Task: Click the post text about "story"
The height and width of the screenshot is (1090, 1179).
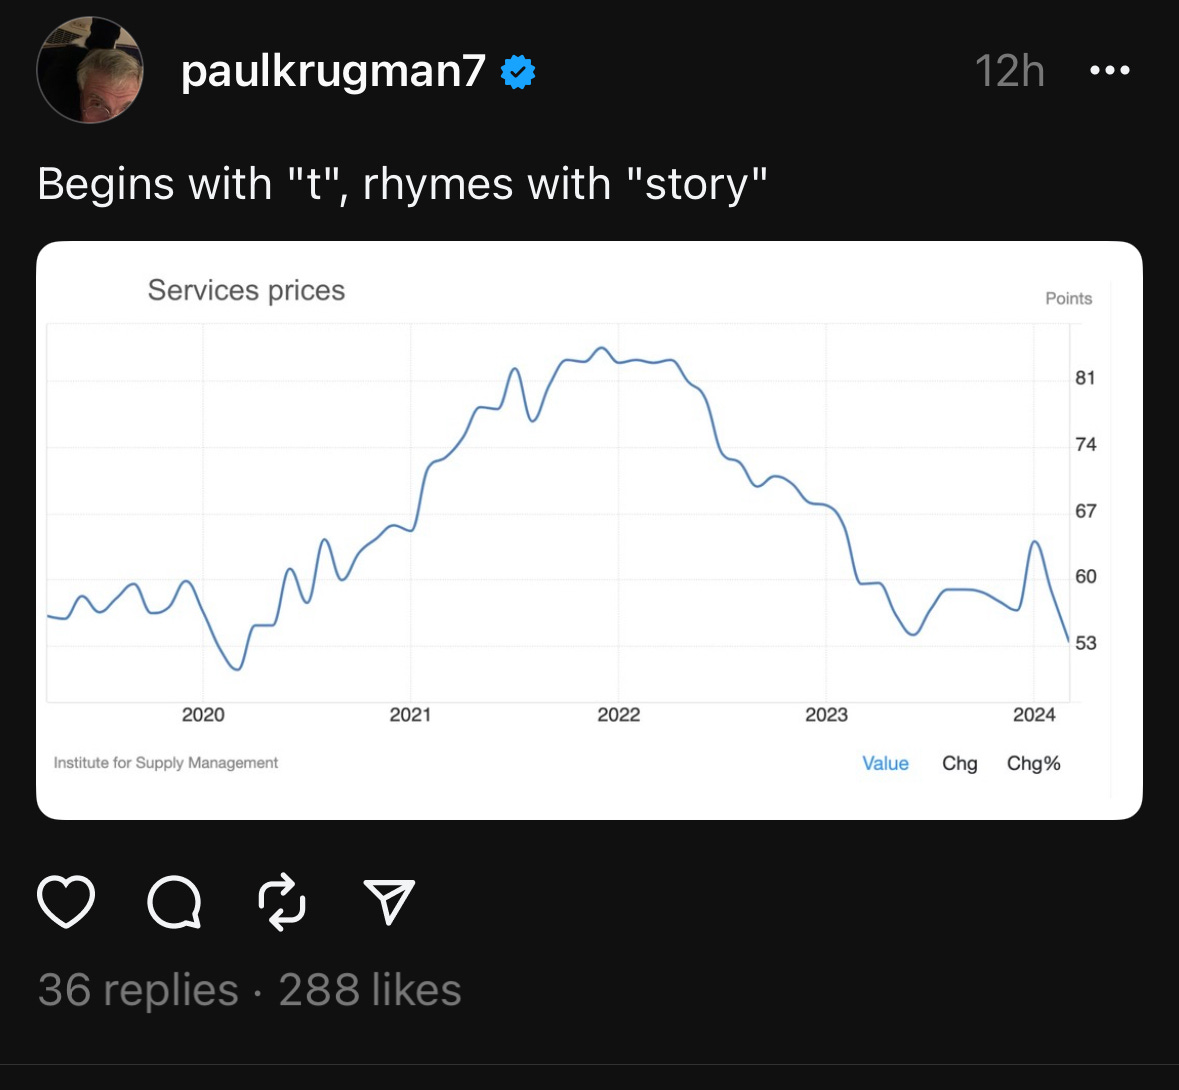Action: [x=402, y=183]
